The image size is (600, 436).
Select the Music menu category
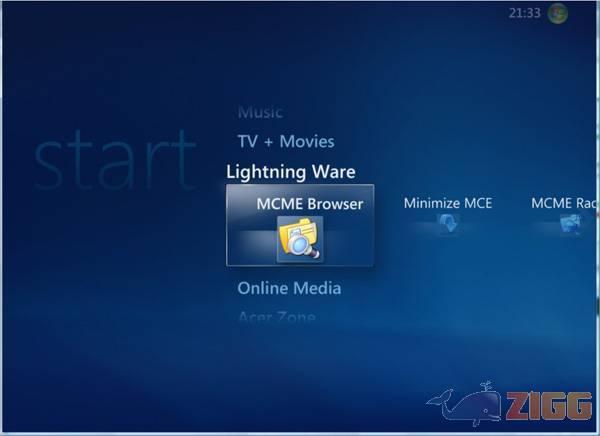(x=260, y=112)
